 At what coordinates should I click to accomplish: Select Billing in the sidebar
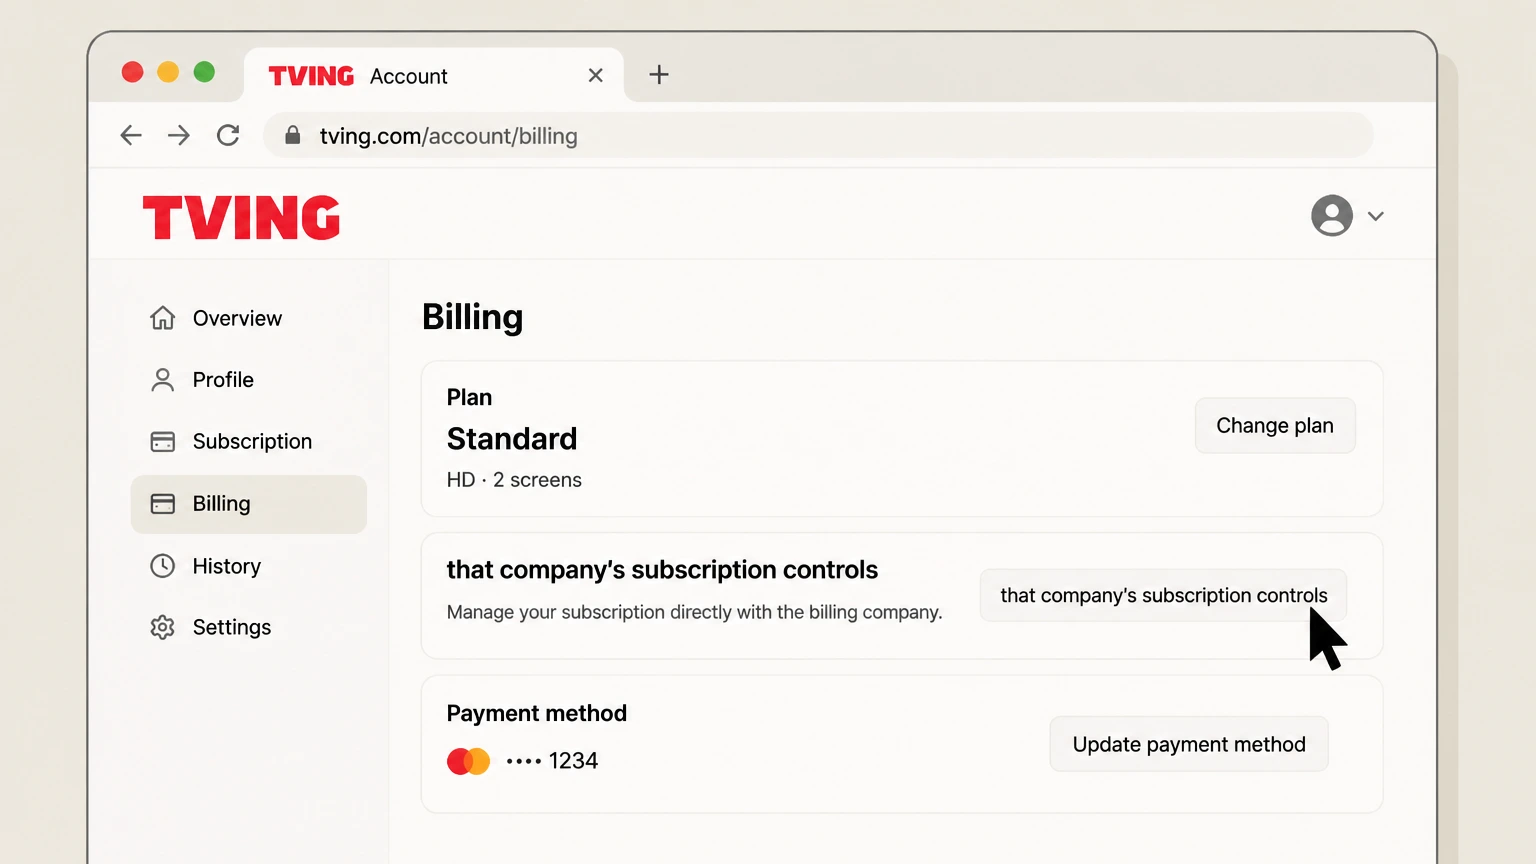pos(249,504)
